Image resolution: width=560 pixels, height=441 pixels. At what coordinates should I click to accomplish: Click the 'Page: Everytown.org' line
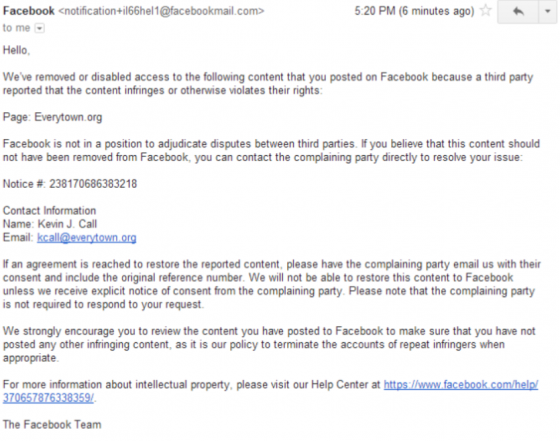52,117
